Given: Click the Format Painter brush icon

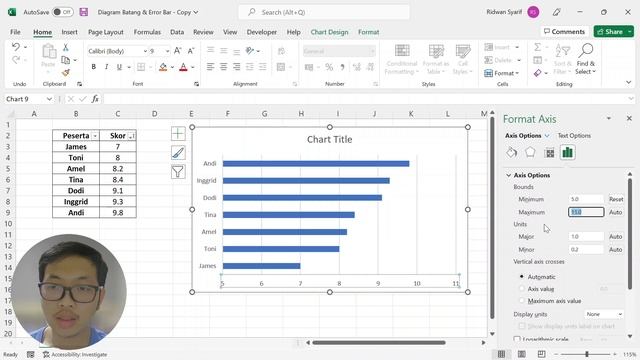Looking at the screenshot, I should coord(65,73).
